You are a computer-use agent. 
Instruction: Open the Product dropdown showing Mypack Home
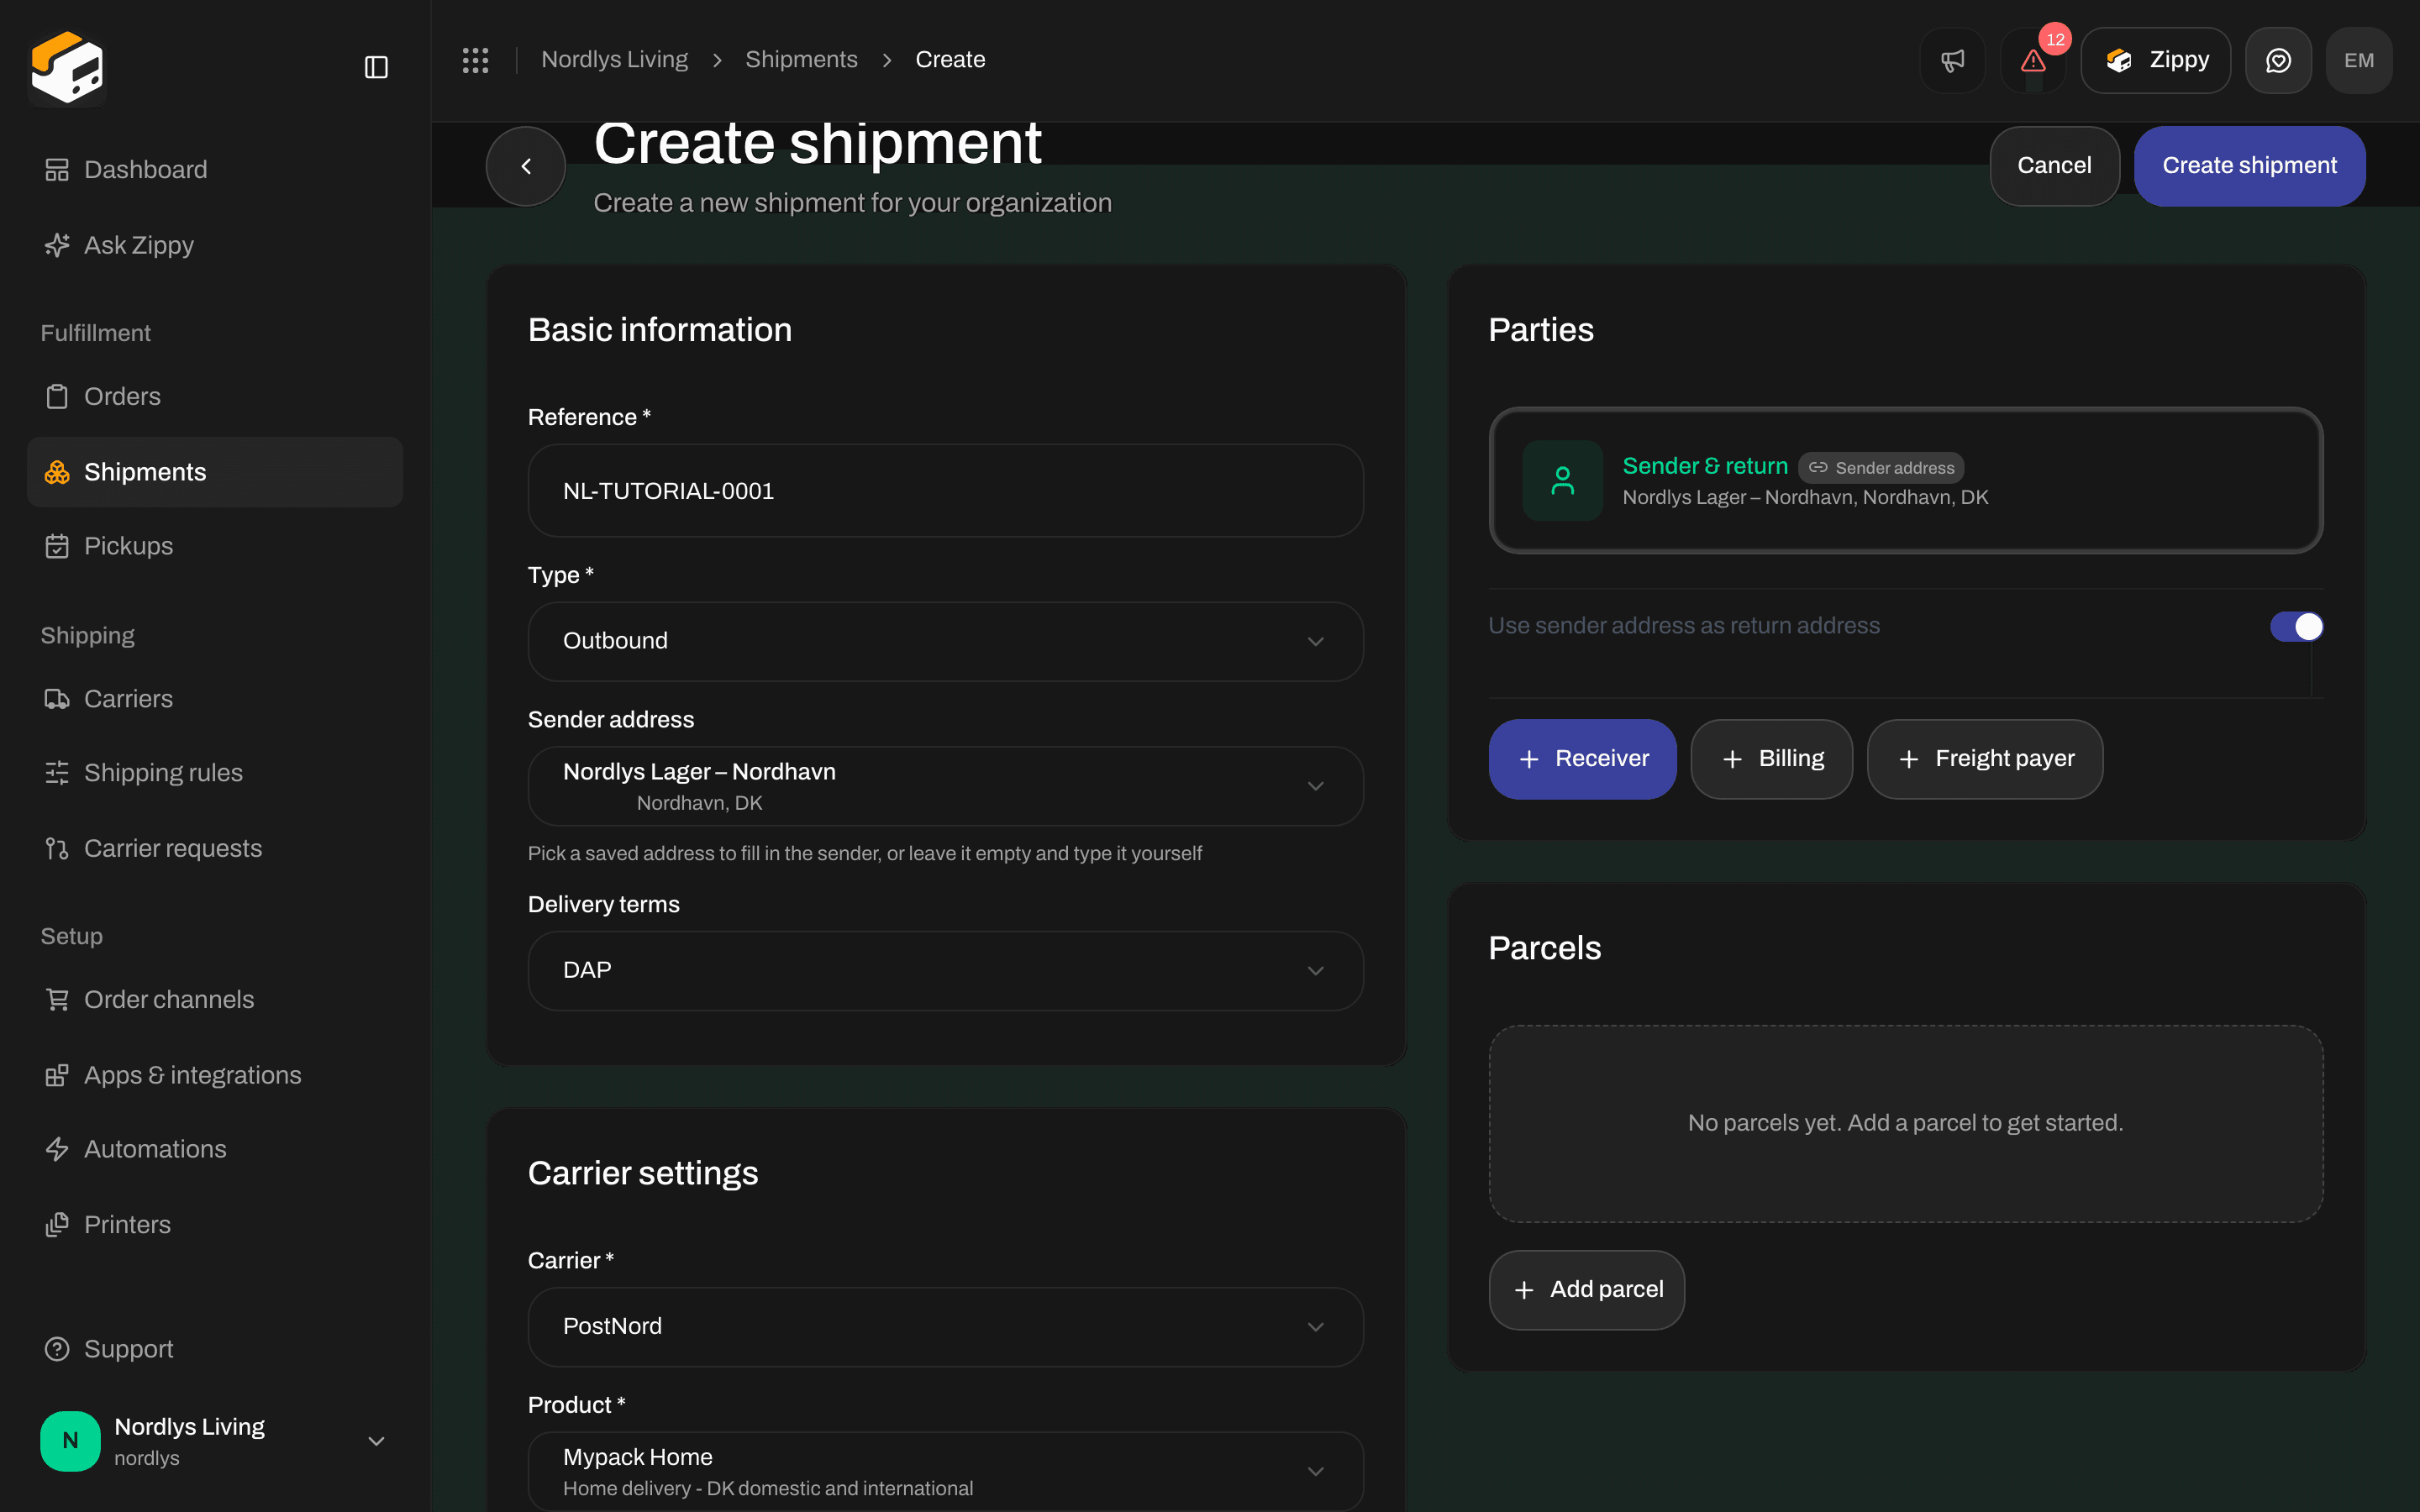point(945,1471)
